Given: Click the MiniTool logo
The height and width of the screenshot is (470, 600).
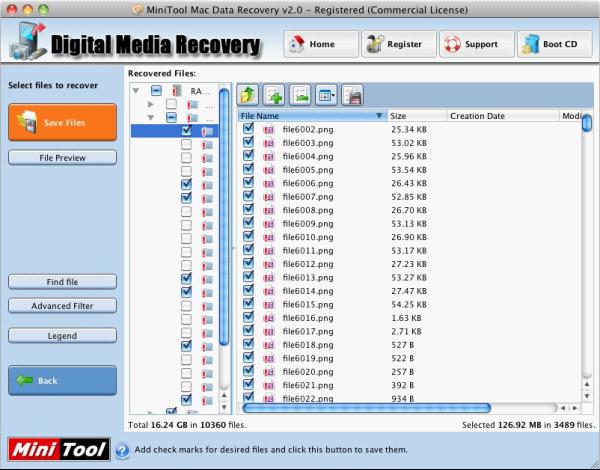Looking at the screenshot, I should 59,449.
